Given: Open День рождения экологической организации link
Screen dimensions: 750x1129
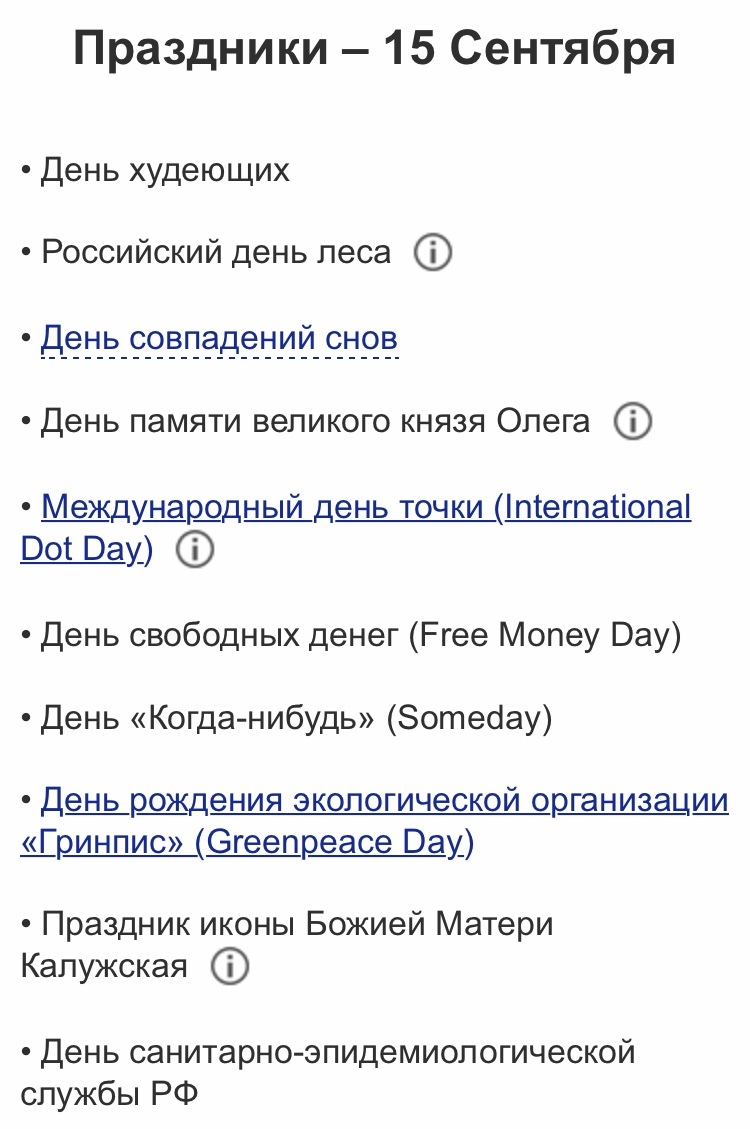Looking at the screenshot, I should point(384,800).
